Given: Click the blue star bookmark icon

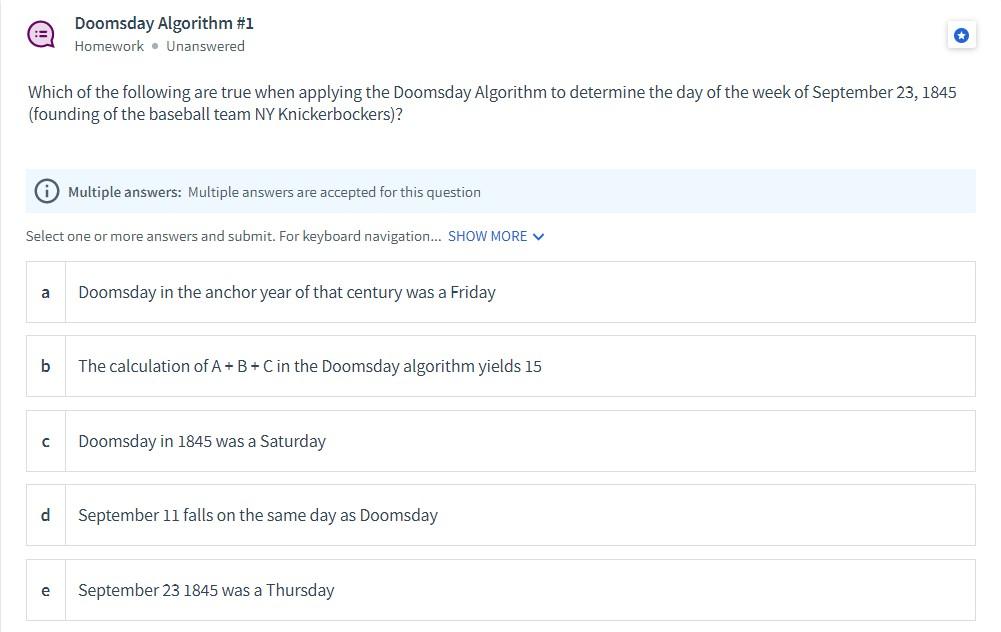Looking at the screenshot, I should [961, 35].
